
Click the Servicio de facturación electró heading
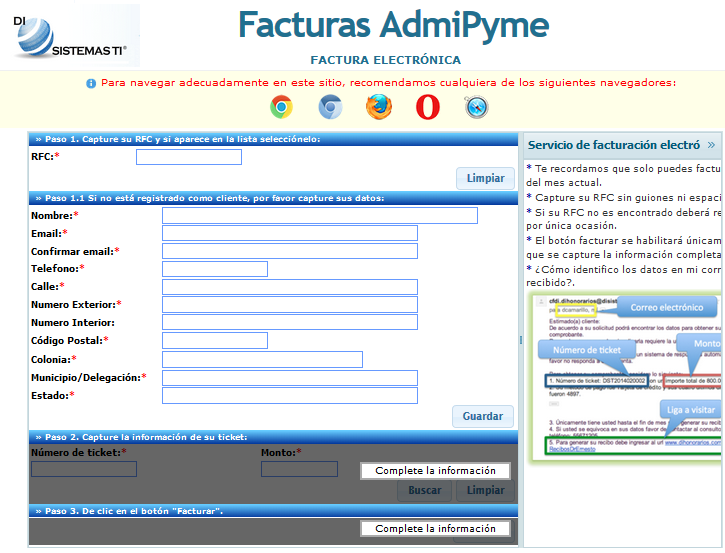614,145
